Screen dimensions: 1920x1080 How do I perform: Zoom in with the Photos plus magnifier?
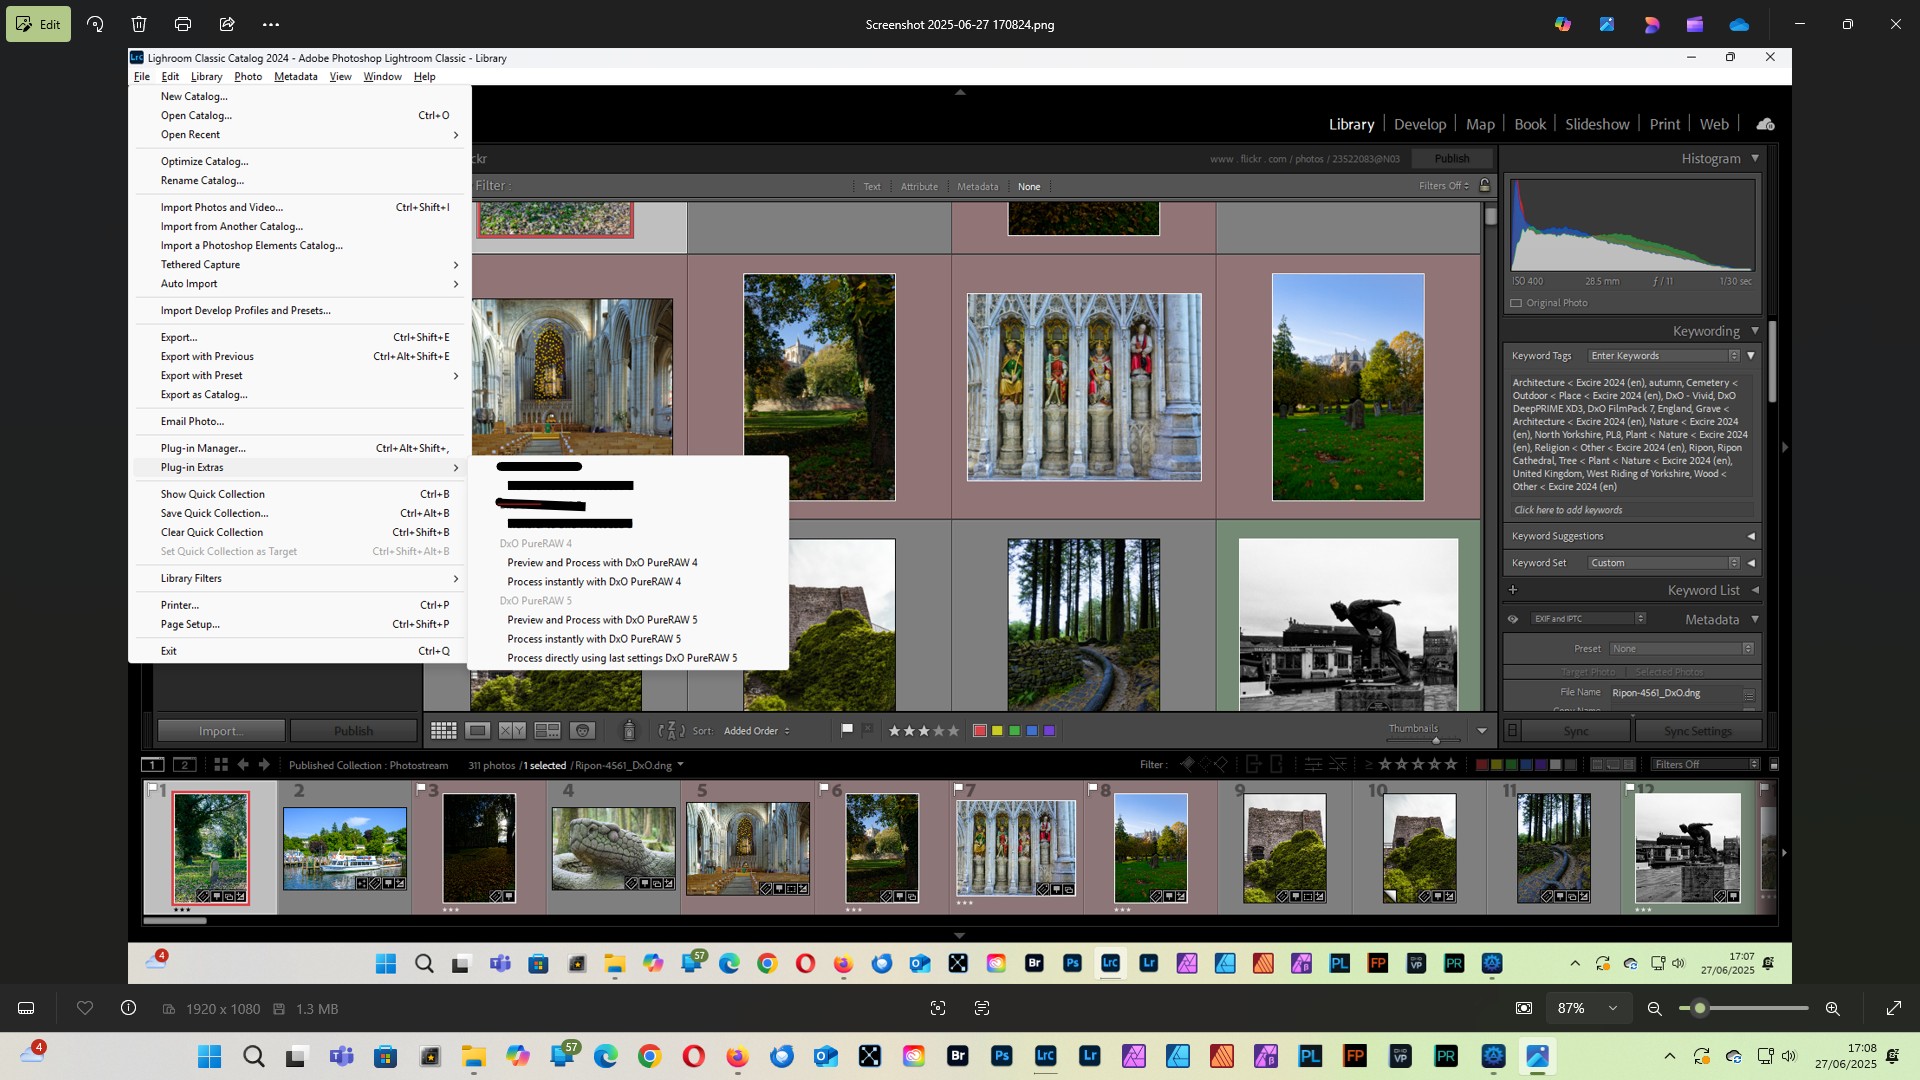[1833, 1008]
